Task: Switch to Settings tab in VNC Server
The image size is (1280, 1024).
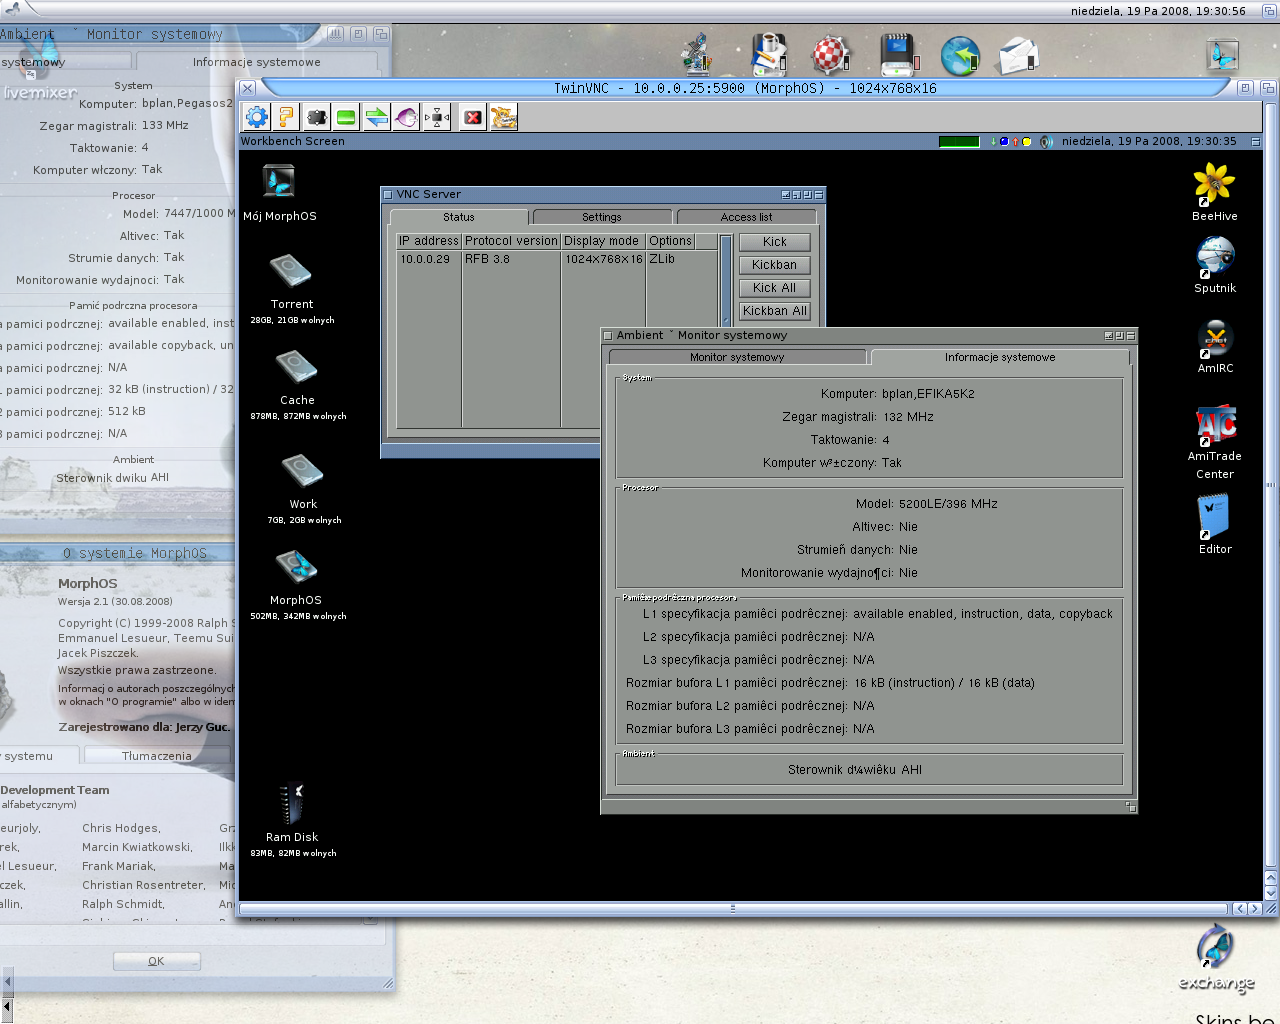Action: pos(602,217)
